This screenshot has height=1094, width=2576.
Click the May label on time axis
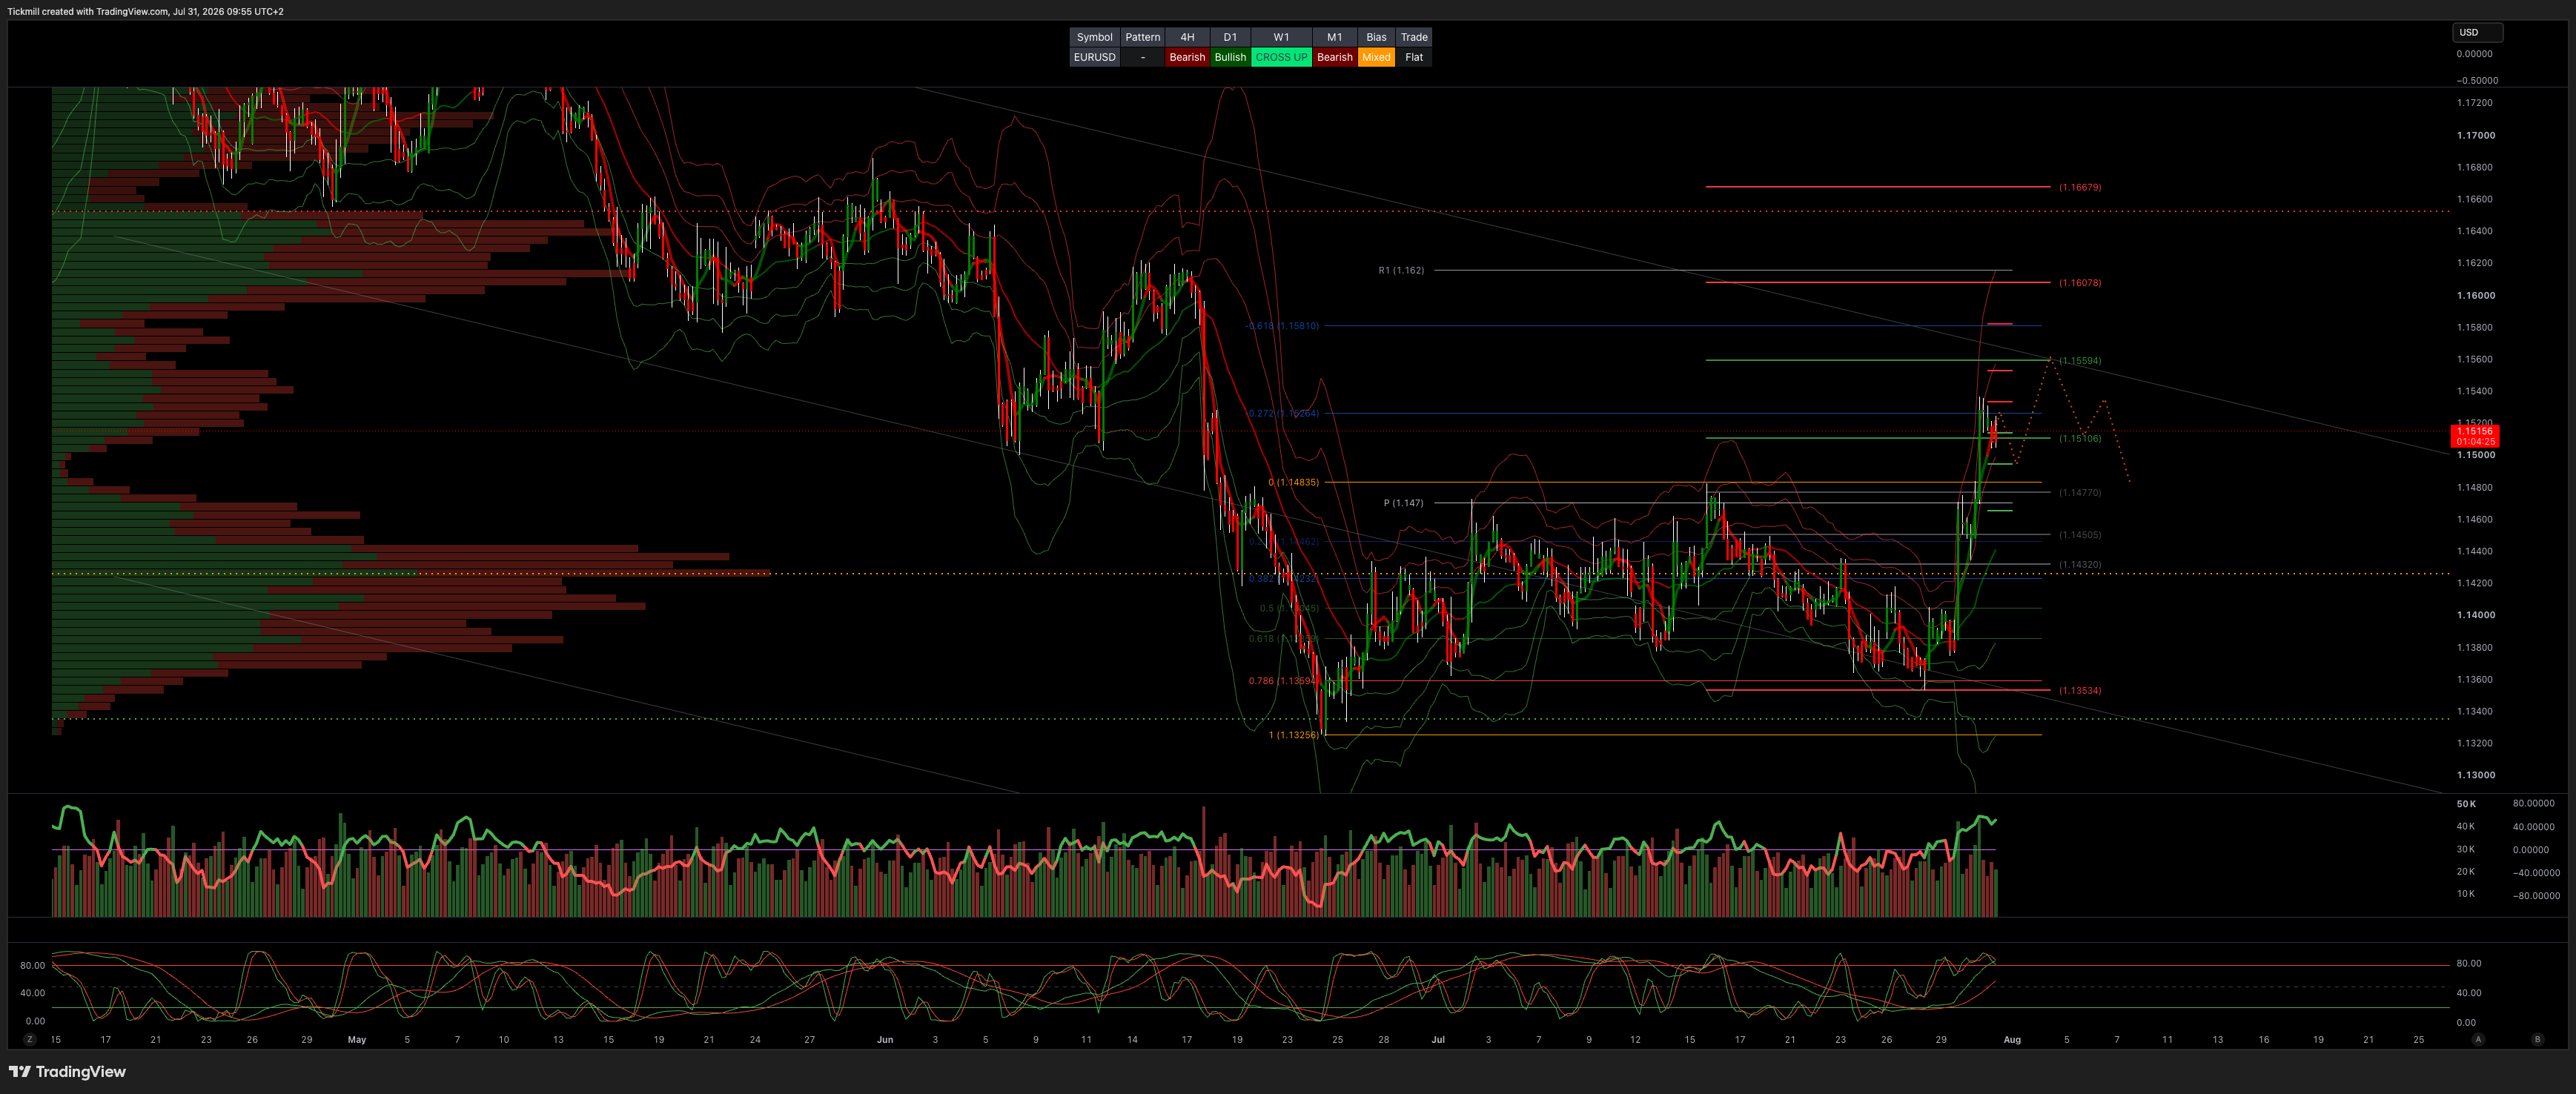[x=357, y=1040]
